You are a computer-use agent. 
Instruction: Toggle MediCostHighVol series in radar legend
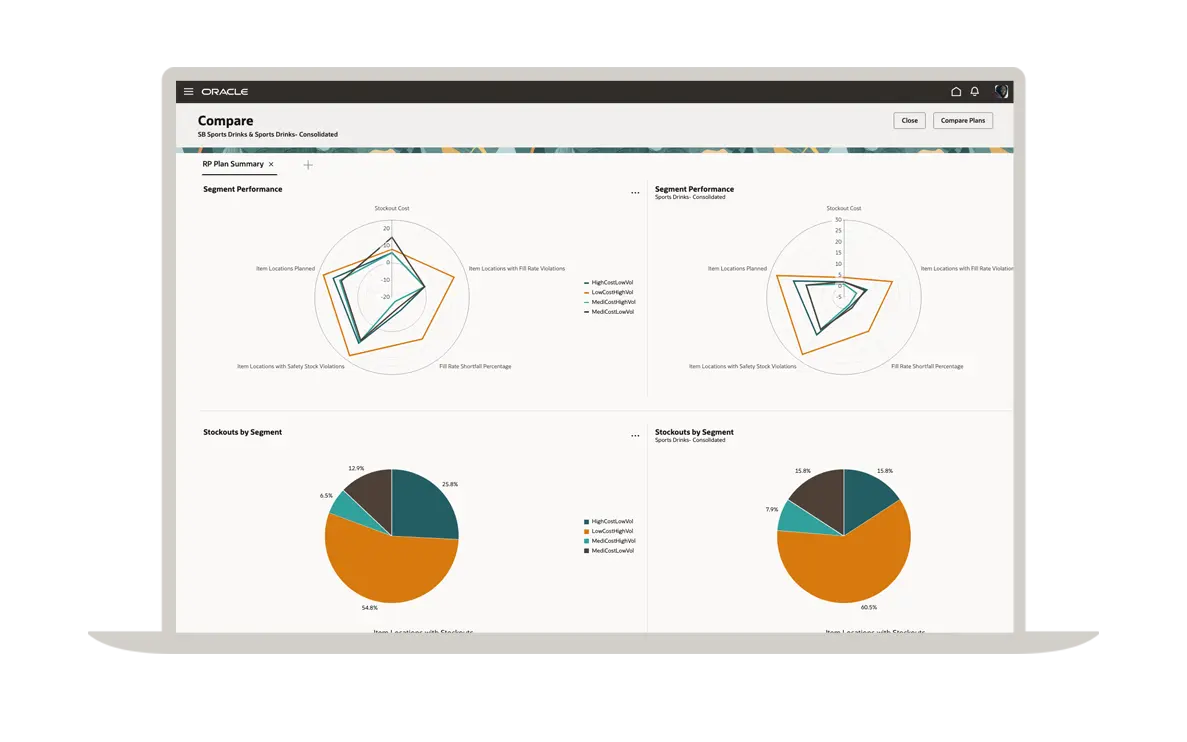click(612, 302)
